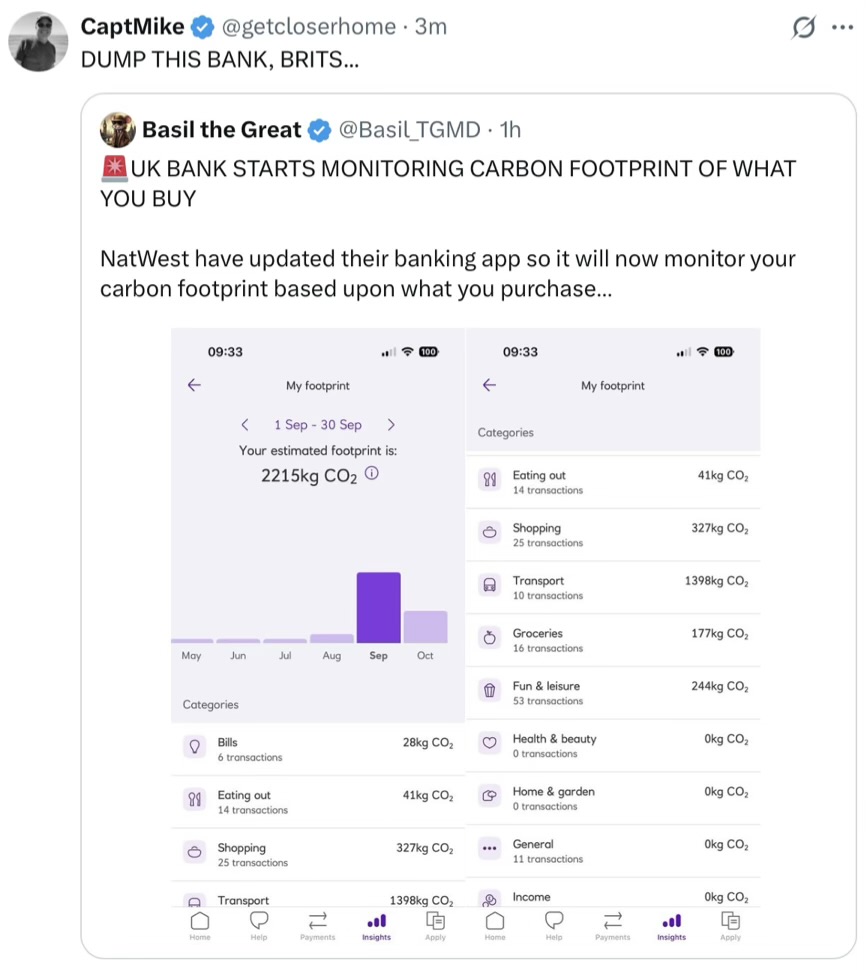Open Basil the Great's profile picture
Image resolution: width=867 pixels, height=970 pixels.
118,130
